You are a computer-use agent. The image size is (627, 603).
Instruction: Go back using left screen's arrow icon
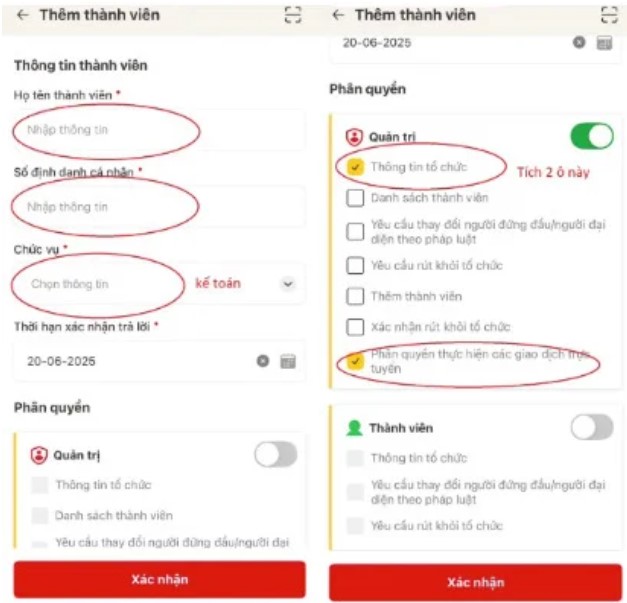tap(22, 15)
